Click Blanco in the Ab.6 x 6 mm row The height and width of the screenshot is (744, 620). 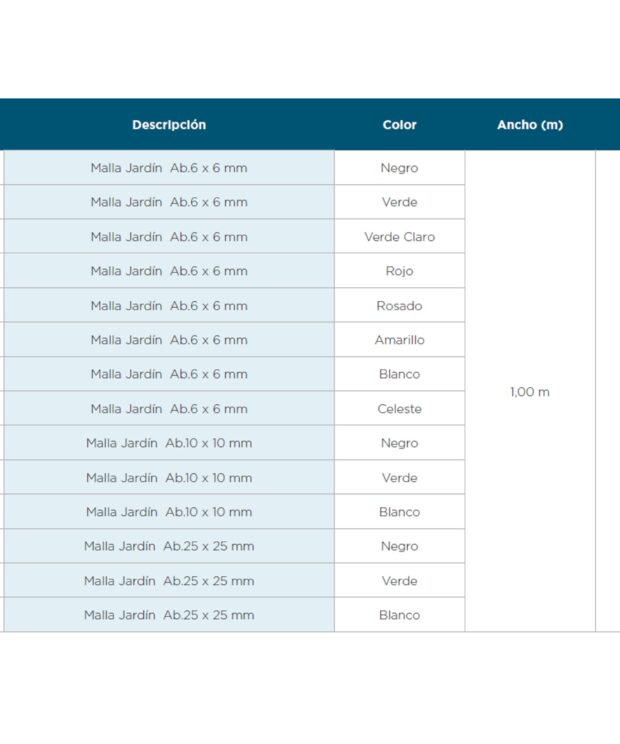[x=399, y=374]
